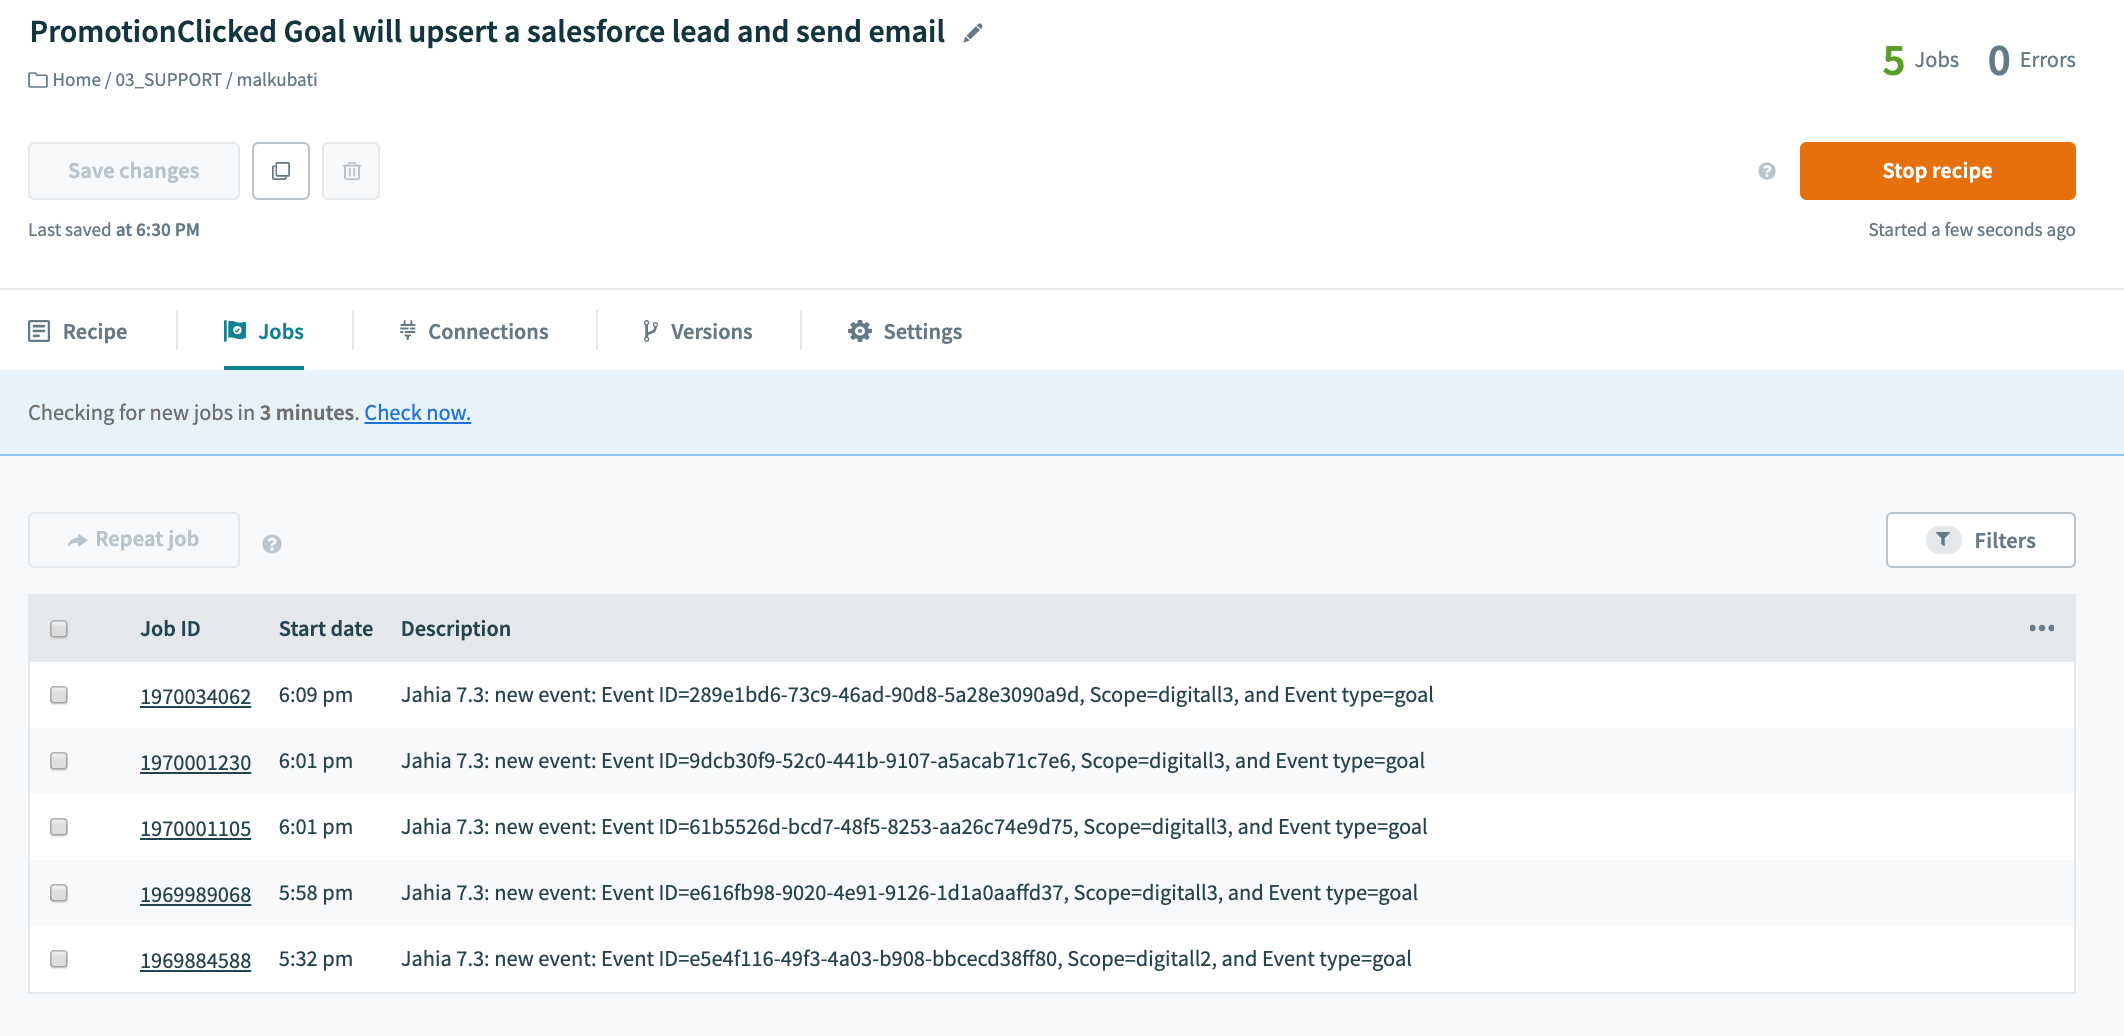Click description with Event ID=289e1bd6

[917, 695]
